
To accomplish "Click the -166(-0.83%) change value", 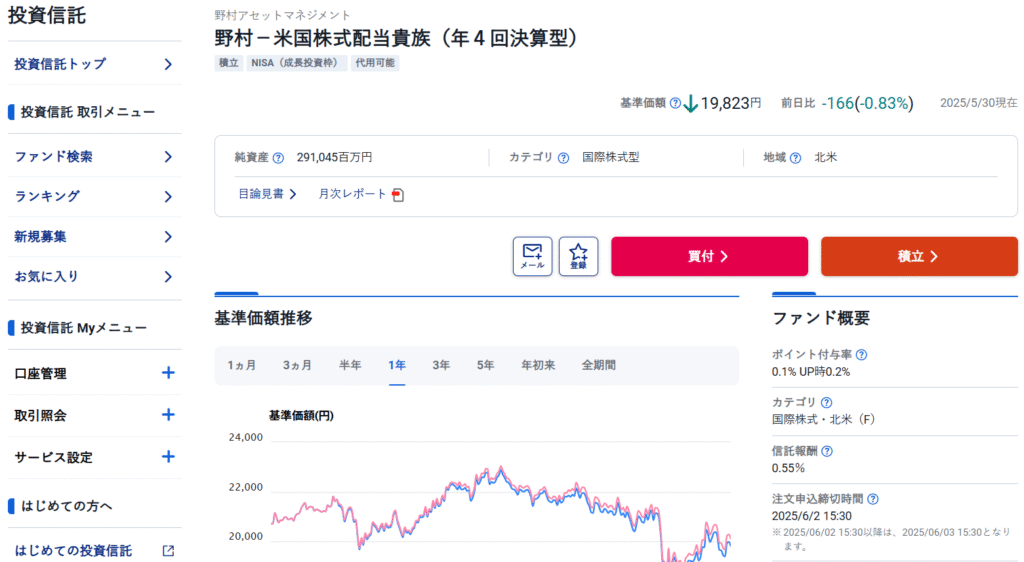I will click(x=867, y=103).
